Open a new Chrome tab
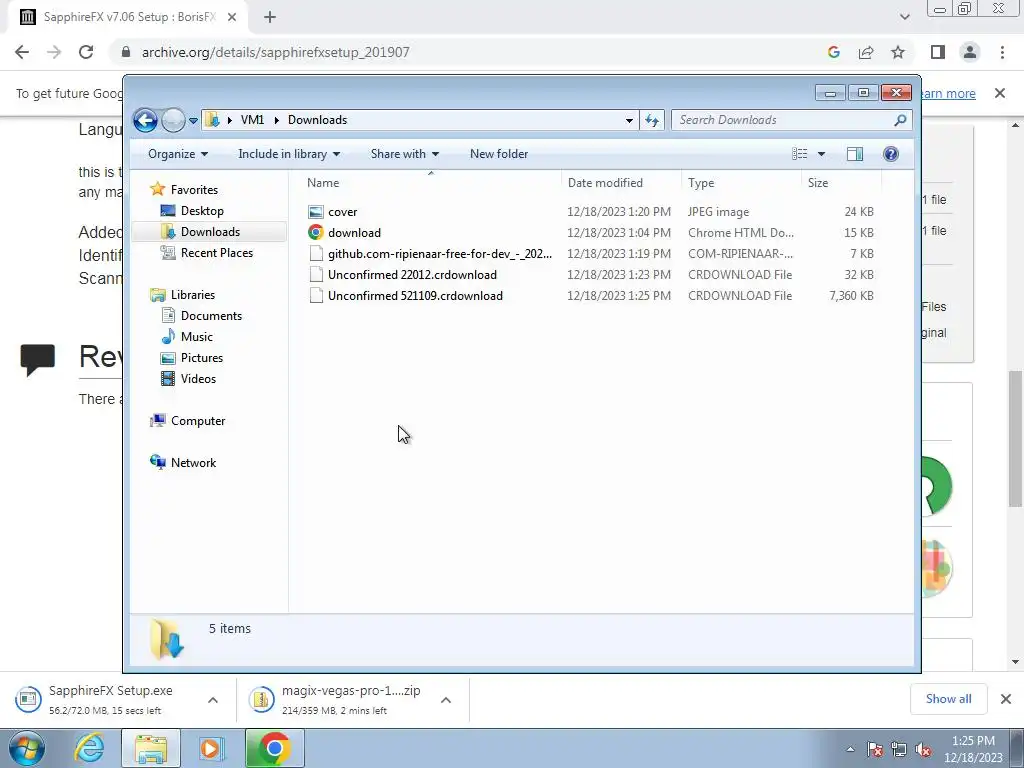 (270, 18)
